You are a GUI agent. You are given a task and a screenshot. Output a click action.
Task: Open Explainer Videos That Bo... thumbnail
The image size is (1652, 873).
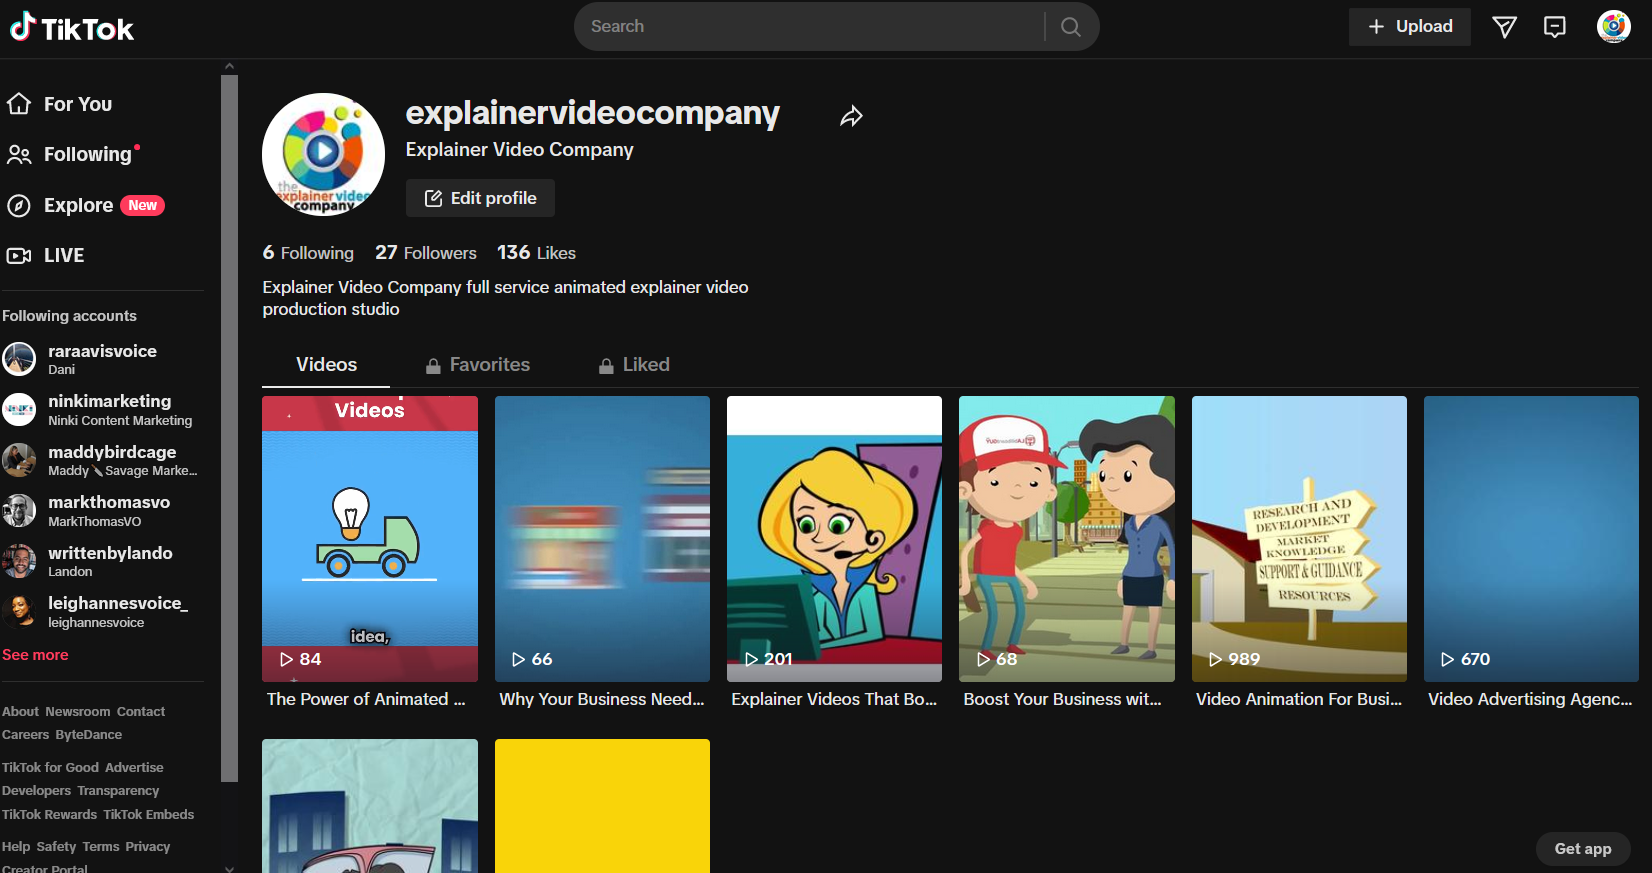(834, 539)
